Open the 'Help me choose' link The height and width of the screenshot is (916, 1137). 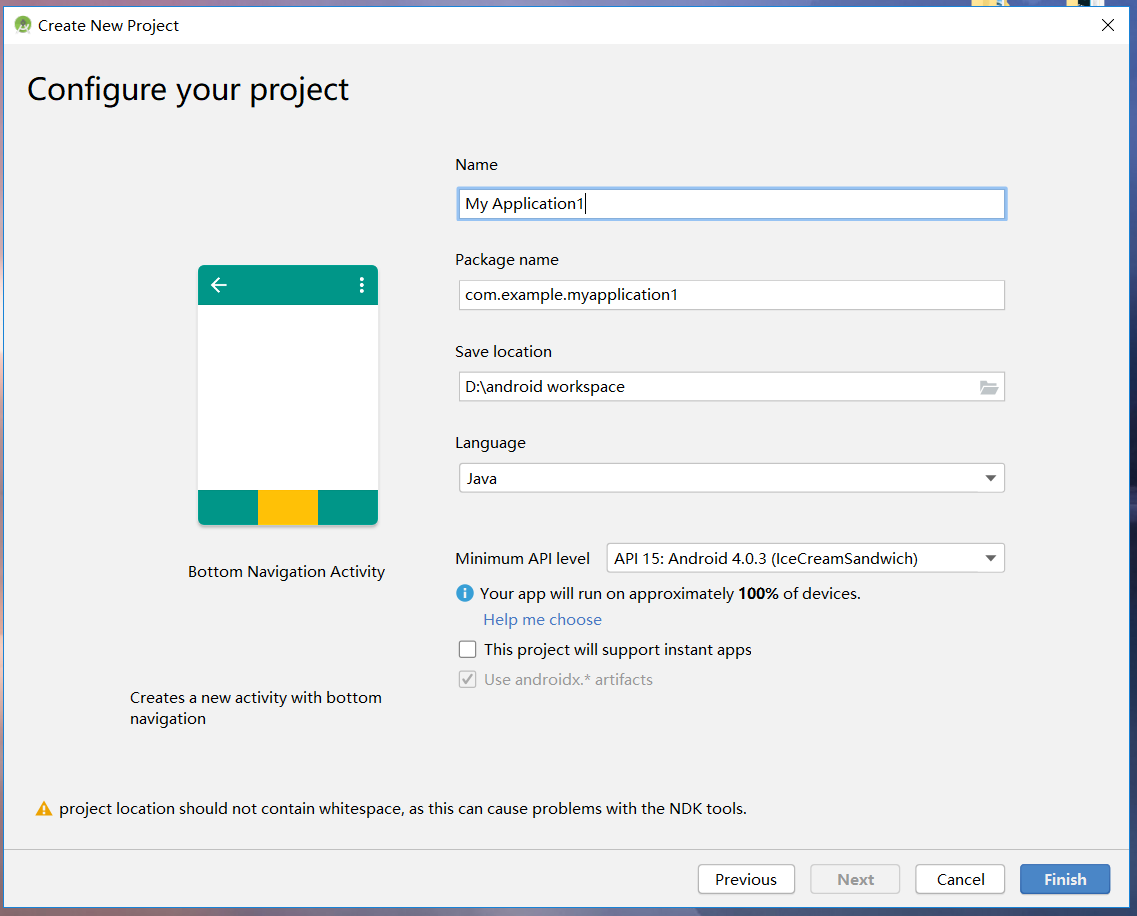coord(542,619)
